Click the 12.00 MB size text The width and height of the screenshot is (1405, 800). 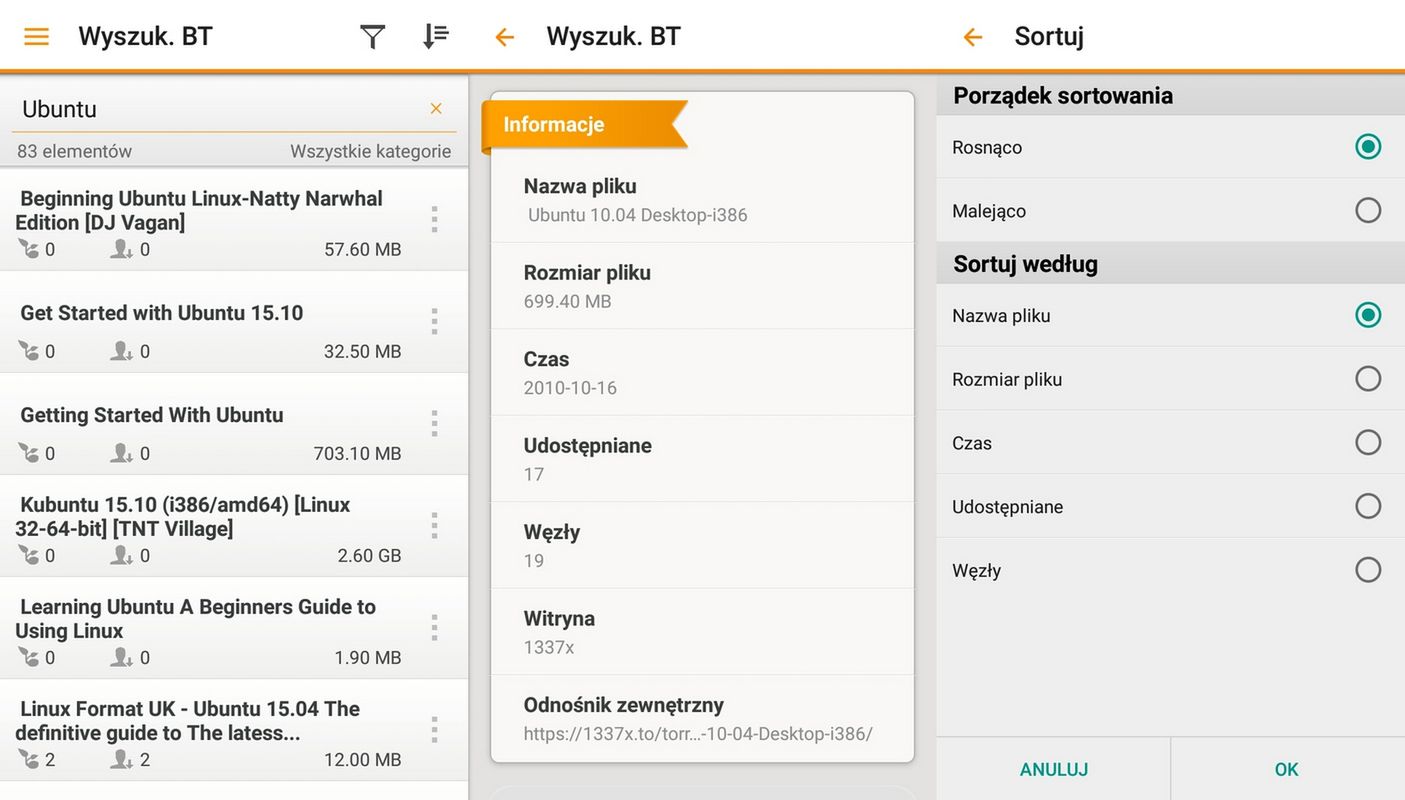362,759
